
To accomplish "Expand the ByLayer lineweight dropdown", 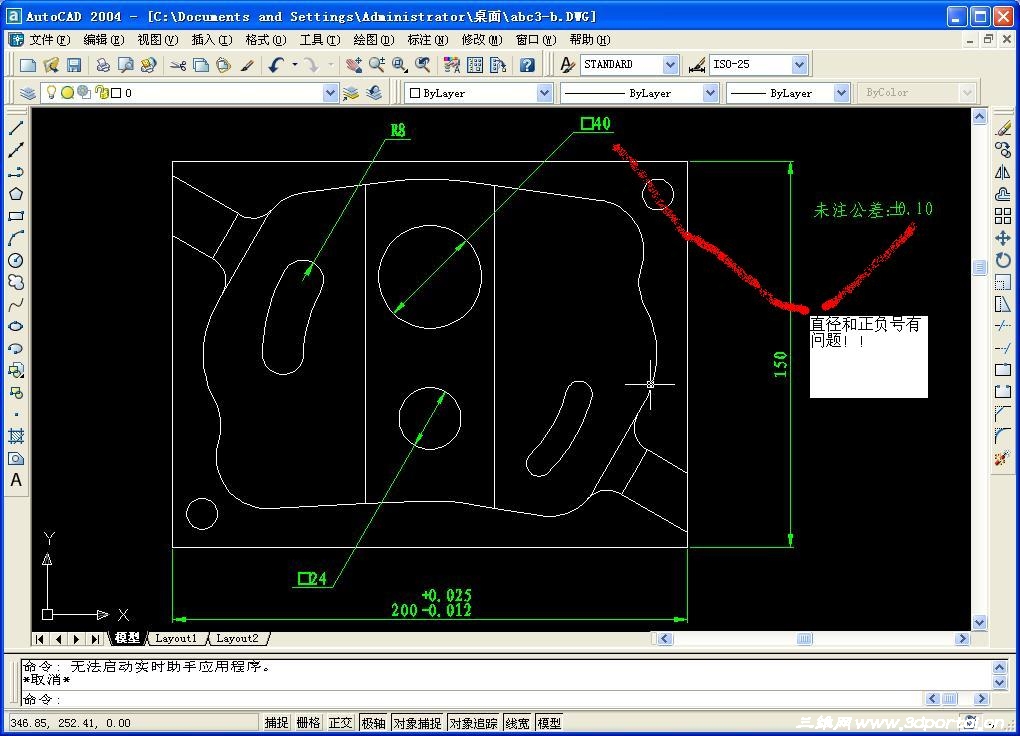I will (x=842, y=93).
